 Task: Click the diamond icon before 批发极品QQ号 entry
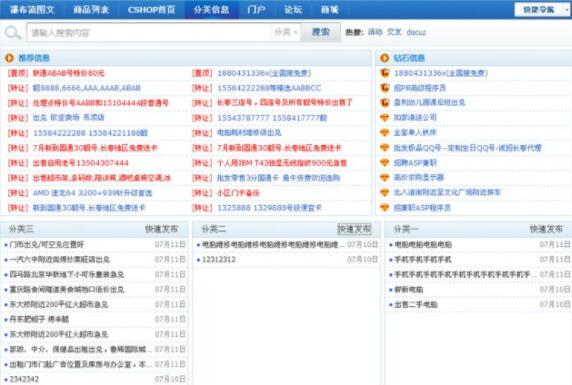pos(384,147)
